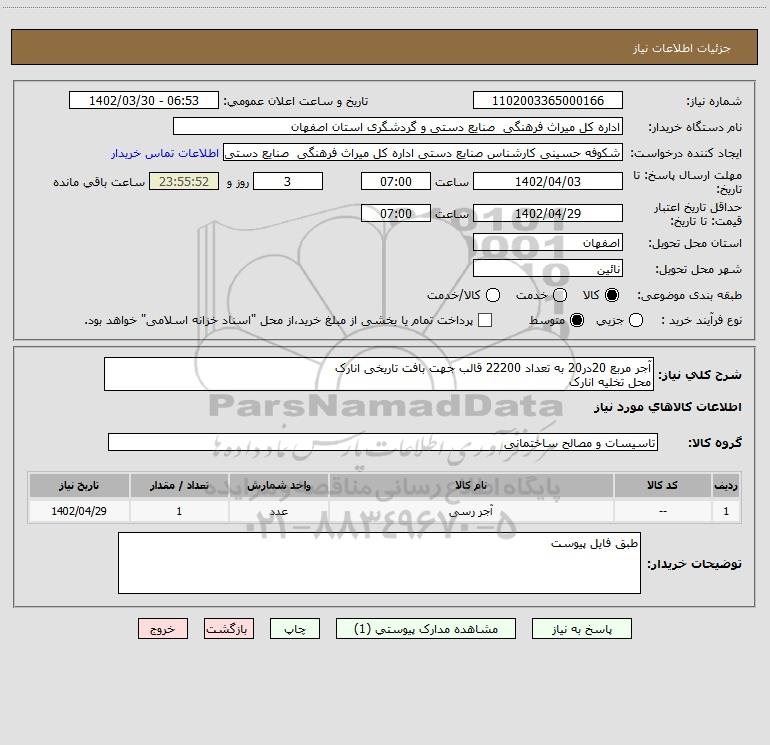Click code cell -- in goods table

pos(662,511)
